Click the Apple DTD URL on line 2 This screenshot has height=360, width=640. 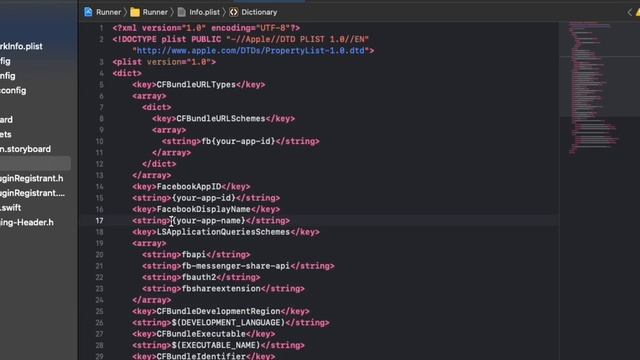[251, 51]
